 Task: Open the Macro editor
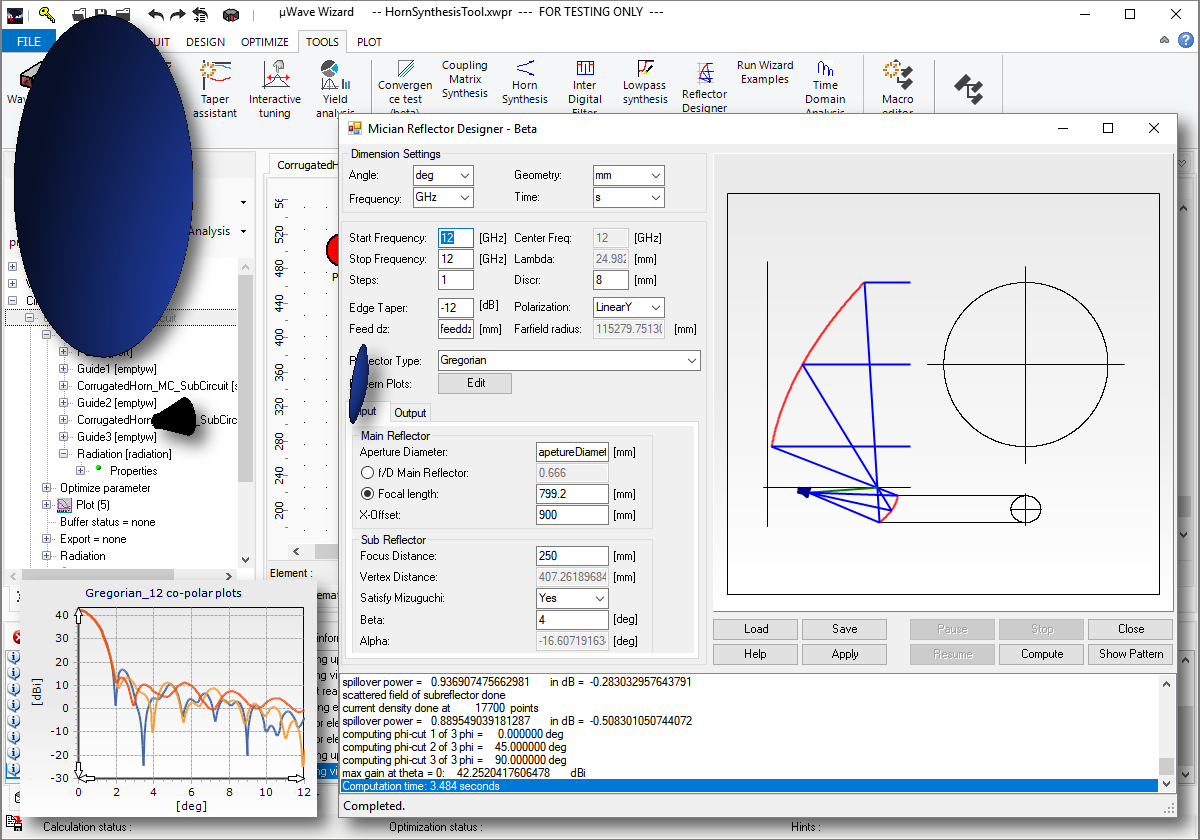click(898, 89)
